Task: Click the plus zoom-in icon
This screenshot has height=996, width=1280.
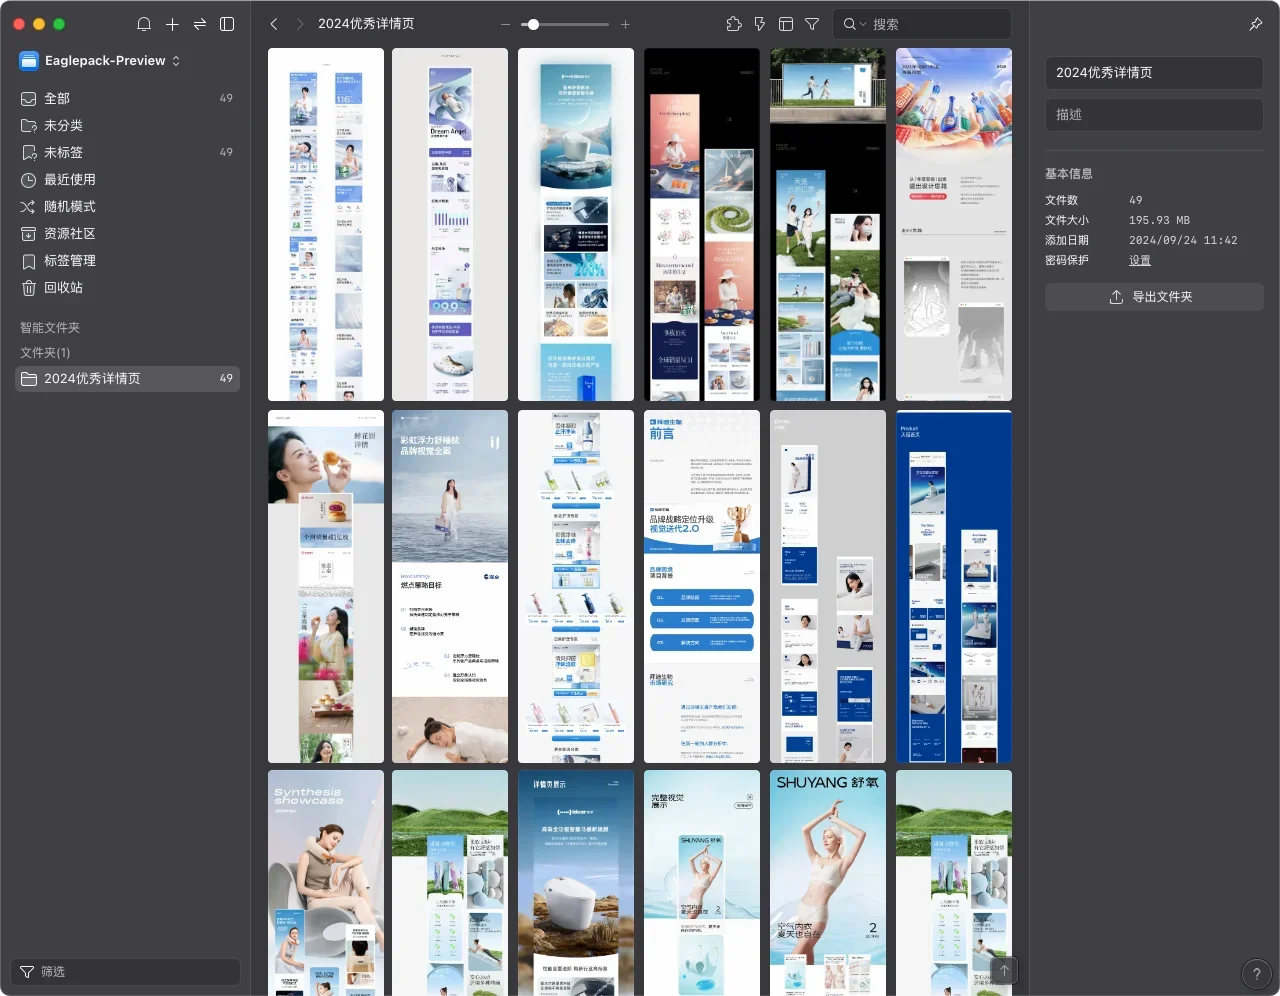Action: click(x=625, y=24)
